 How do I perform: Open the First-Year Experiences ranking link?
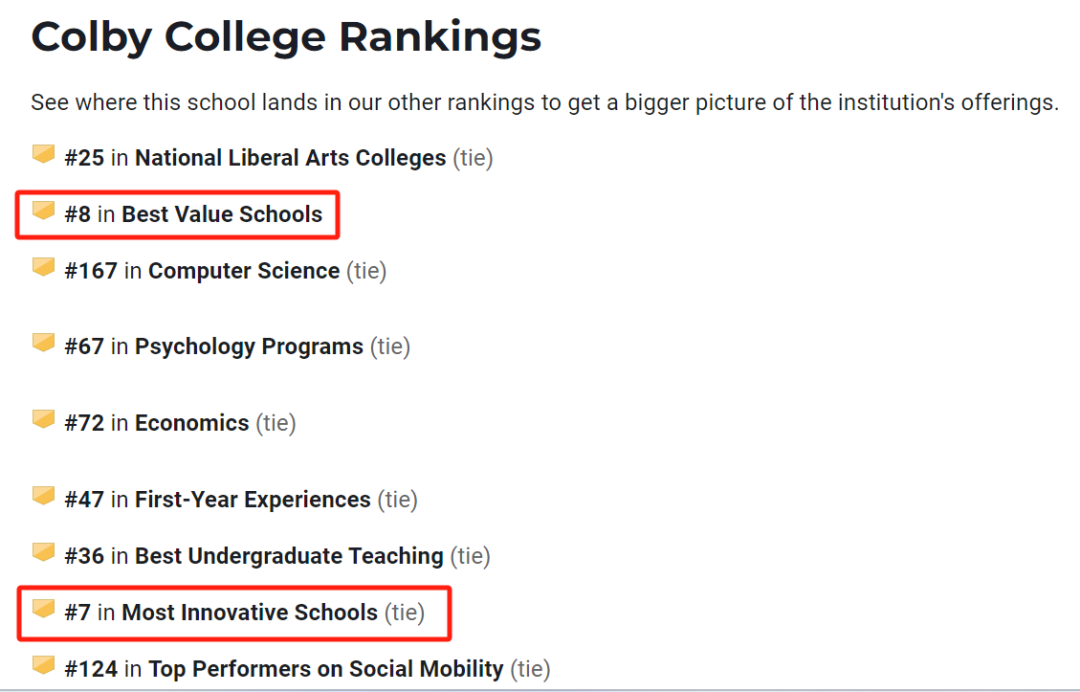click(x=252, y=499)
